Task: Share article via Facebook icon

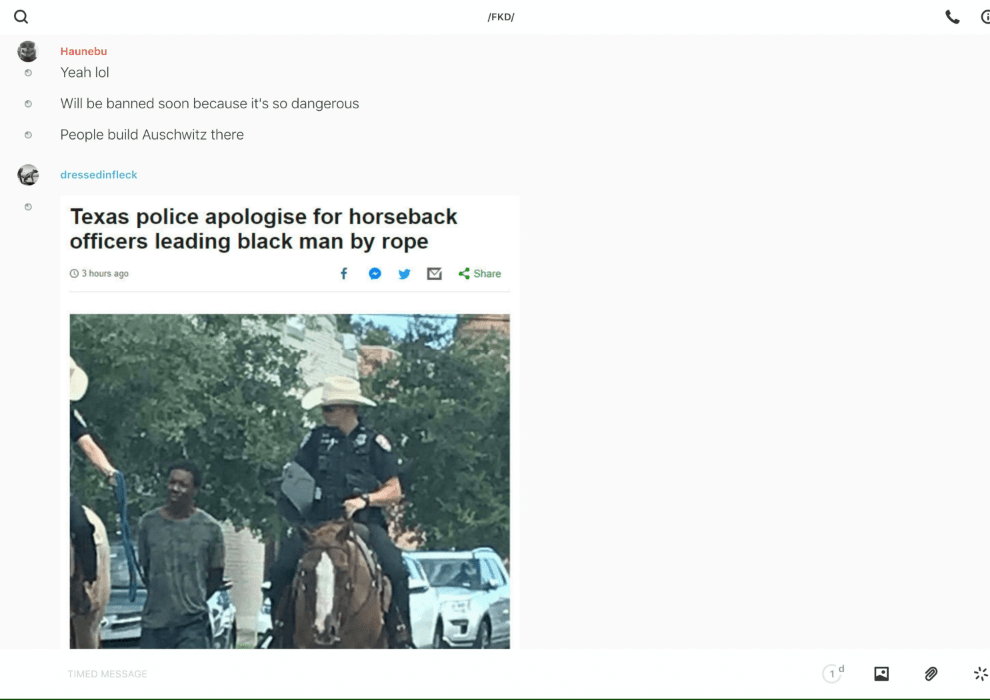Action: coord(344,274)
